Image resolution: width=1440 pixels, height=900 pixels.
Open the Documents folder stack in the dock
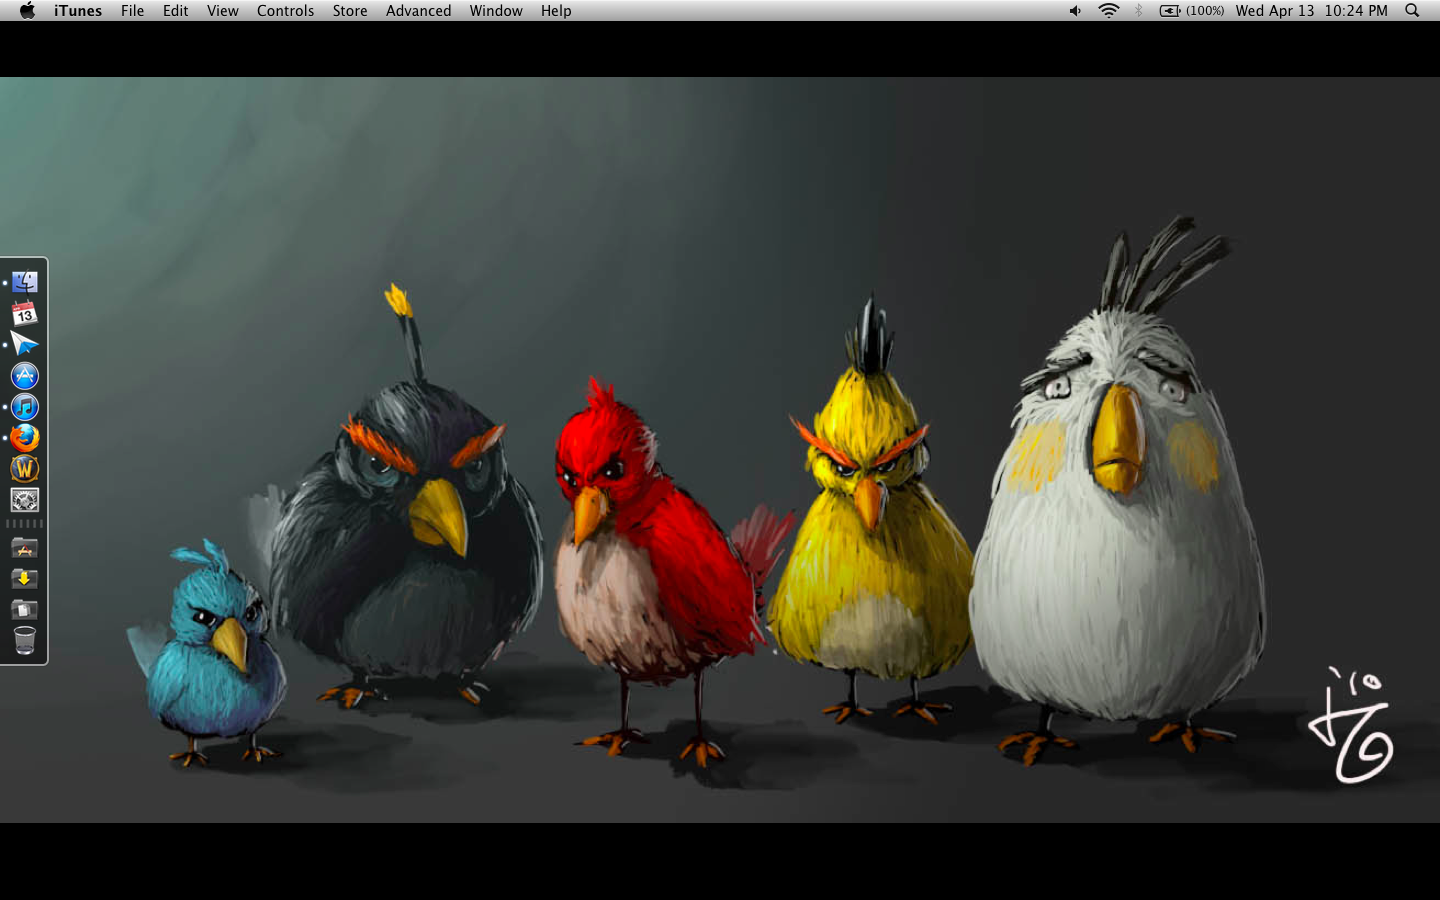25,610
